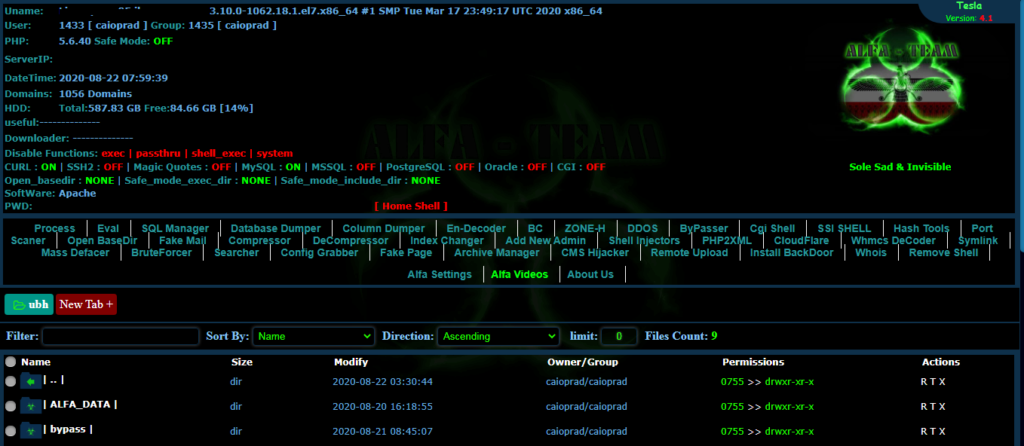Click the ByPasser menu item

tap(703, 229)
